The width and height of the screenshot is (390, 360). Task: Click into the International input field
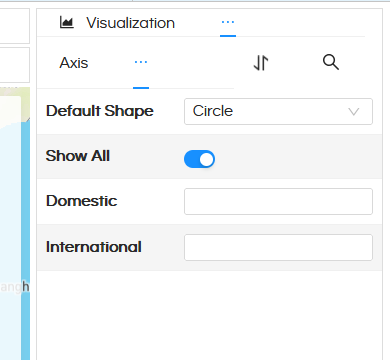(278, 247)
